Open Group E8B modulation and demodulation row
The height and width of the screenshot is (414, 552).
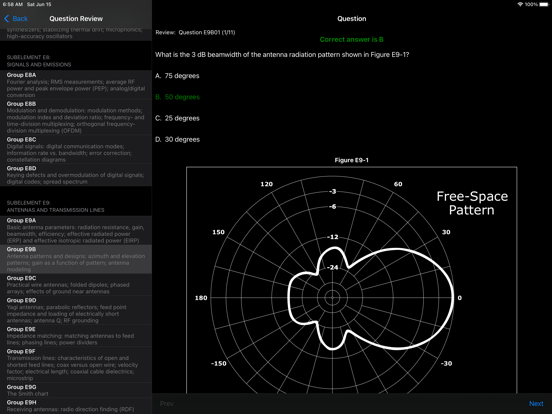point(76,117)
